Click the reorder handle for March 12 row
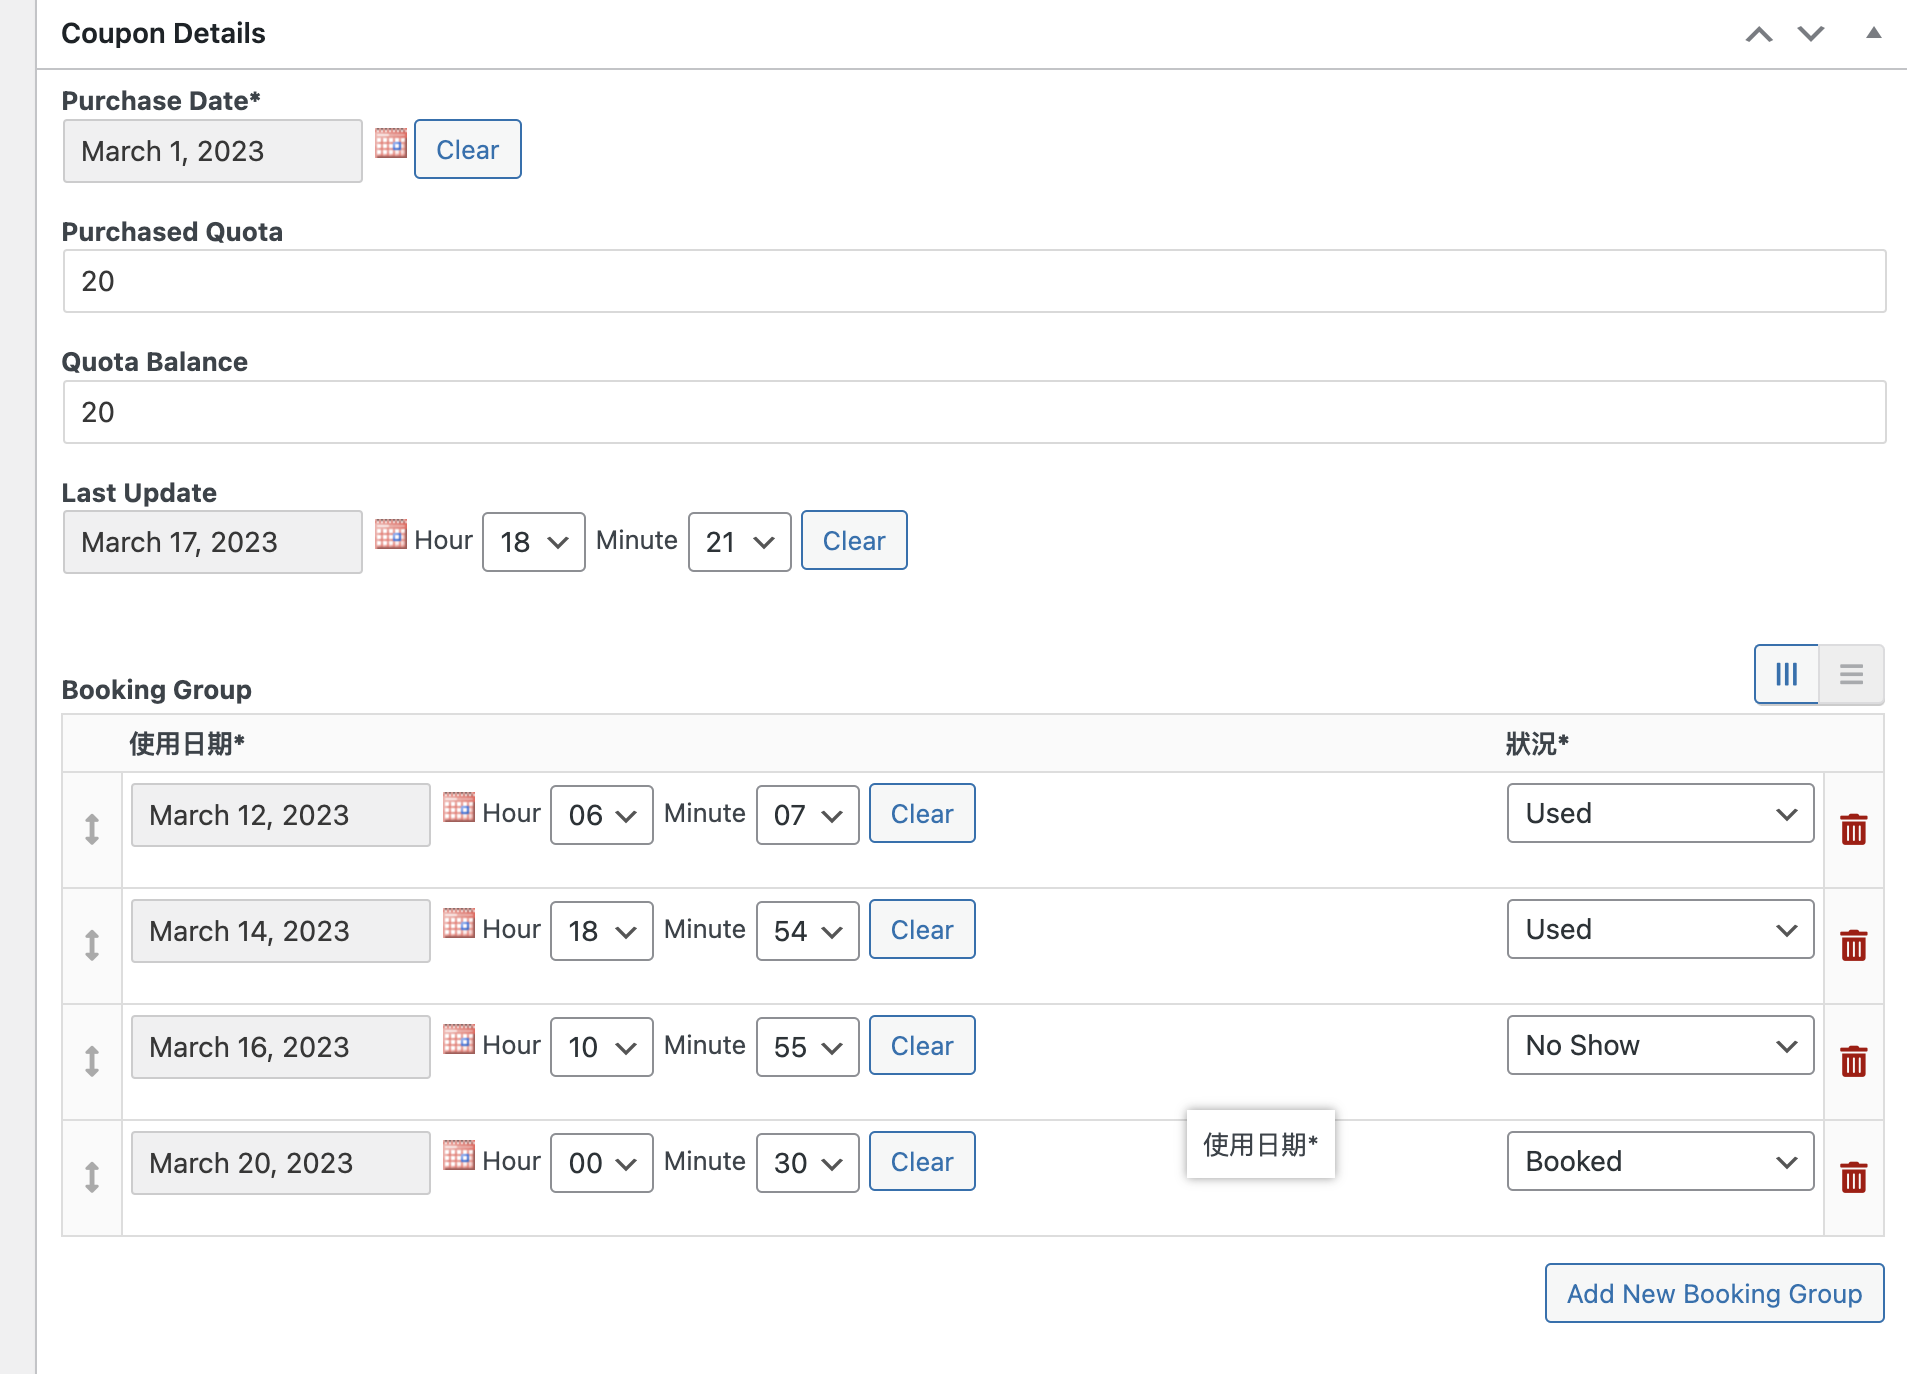The image size is (1907, 1374). coord(92,829)
